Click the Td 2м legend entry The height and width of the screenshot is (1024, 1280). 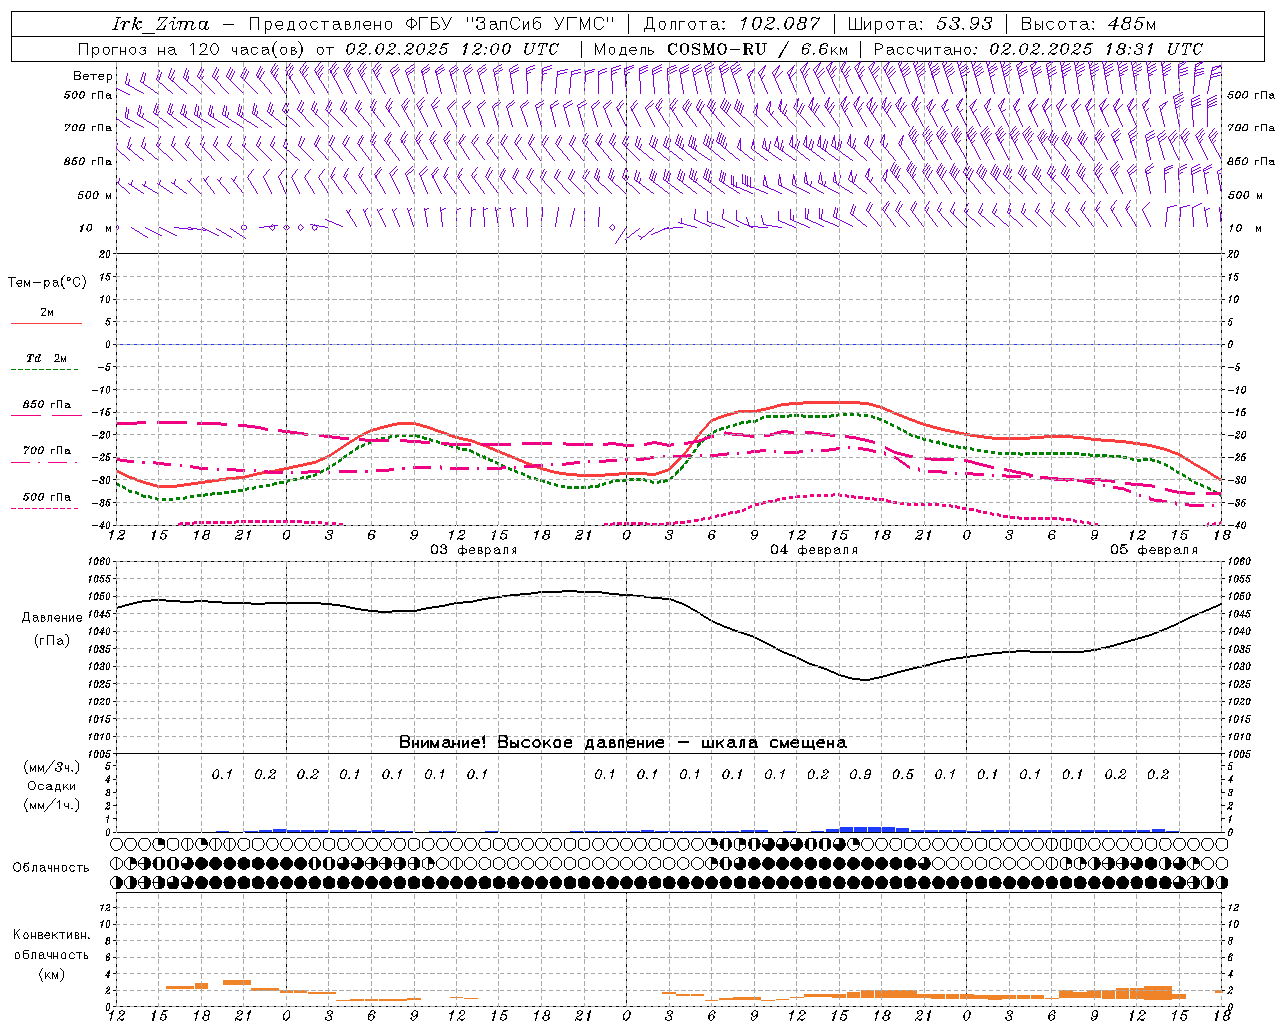(47, 358)
